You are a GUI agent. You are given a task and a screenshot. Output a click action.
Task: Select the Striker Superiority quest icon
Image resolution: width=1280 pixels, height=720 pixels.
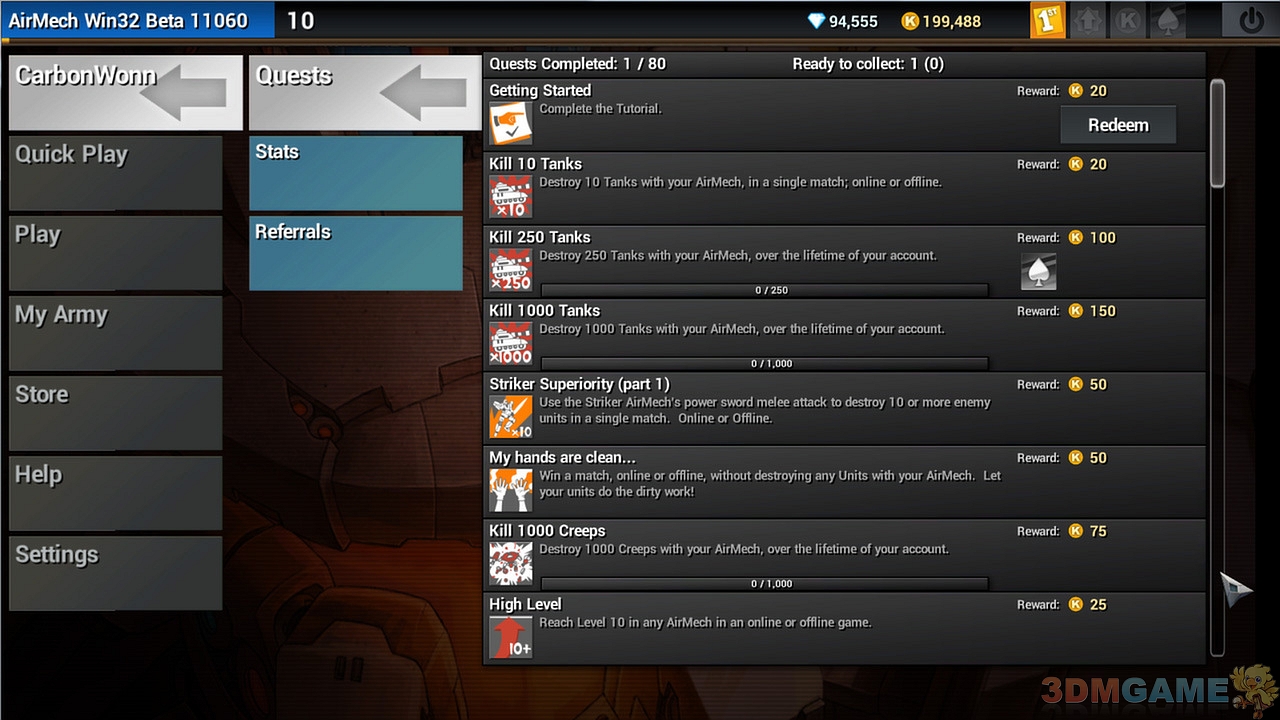click(x=510, y=417)
